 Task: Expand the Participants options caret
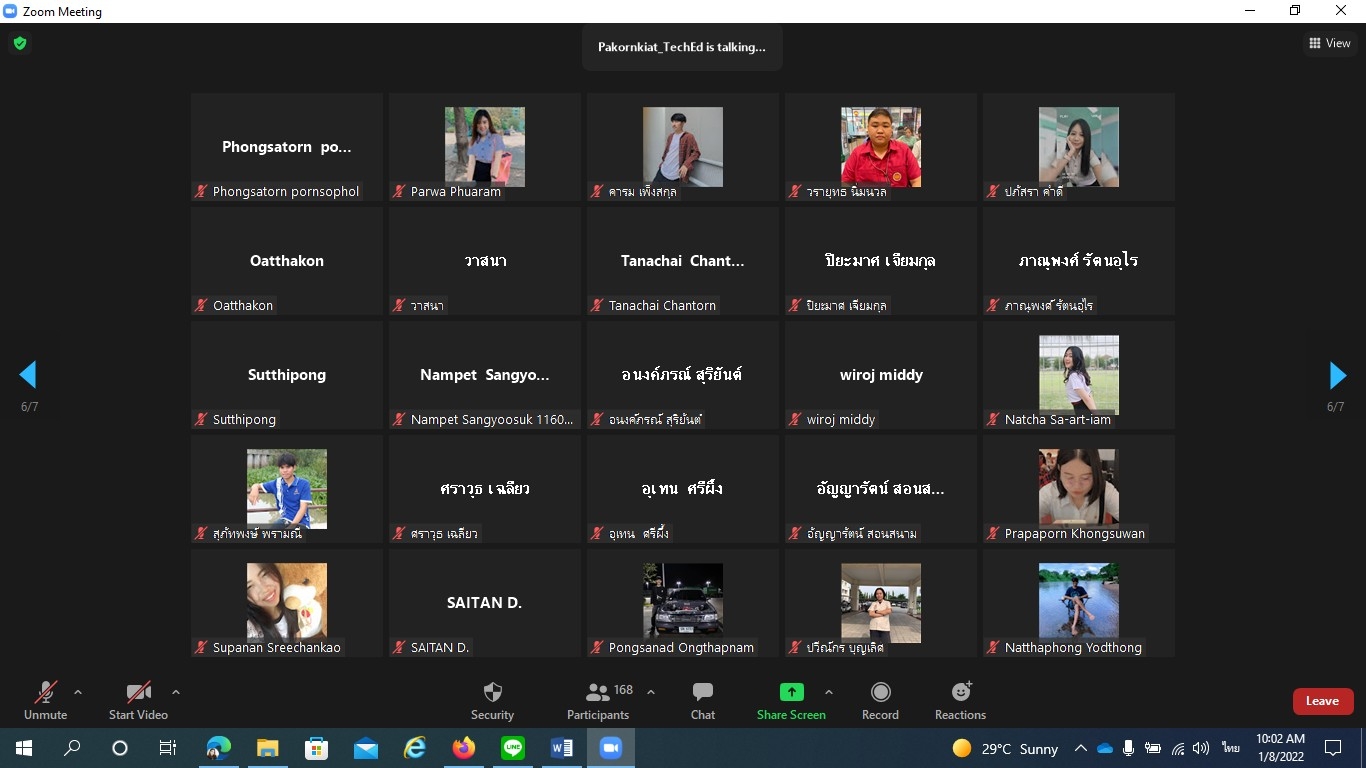point(651,692)
